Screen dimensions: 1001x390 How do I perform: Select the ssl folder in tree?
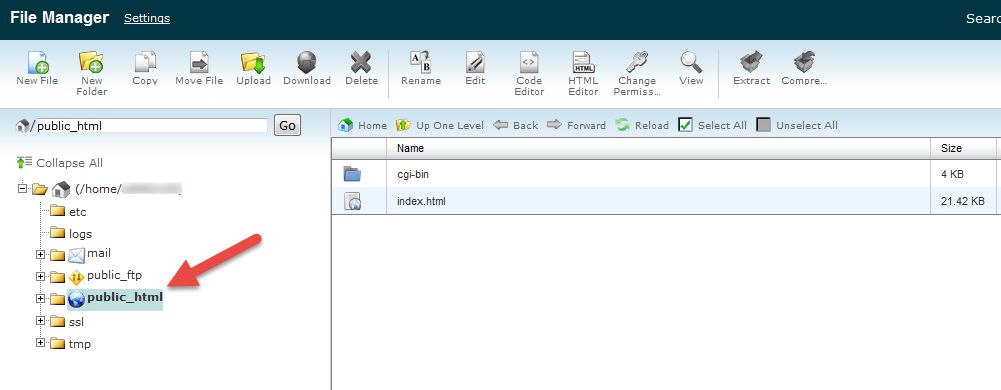[76, 322]
